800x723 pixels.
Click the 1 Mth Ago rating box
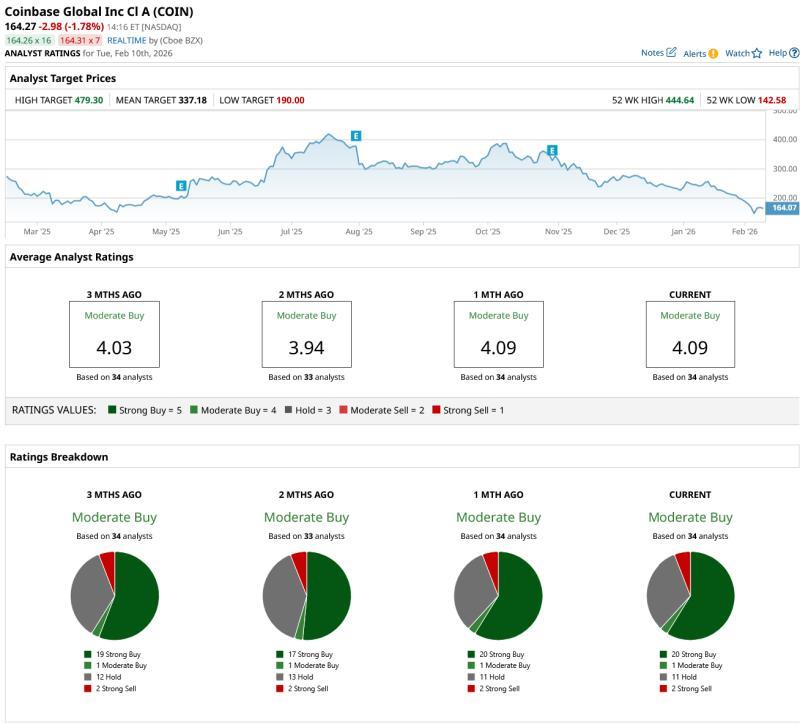tap(498, 335)
